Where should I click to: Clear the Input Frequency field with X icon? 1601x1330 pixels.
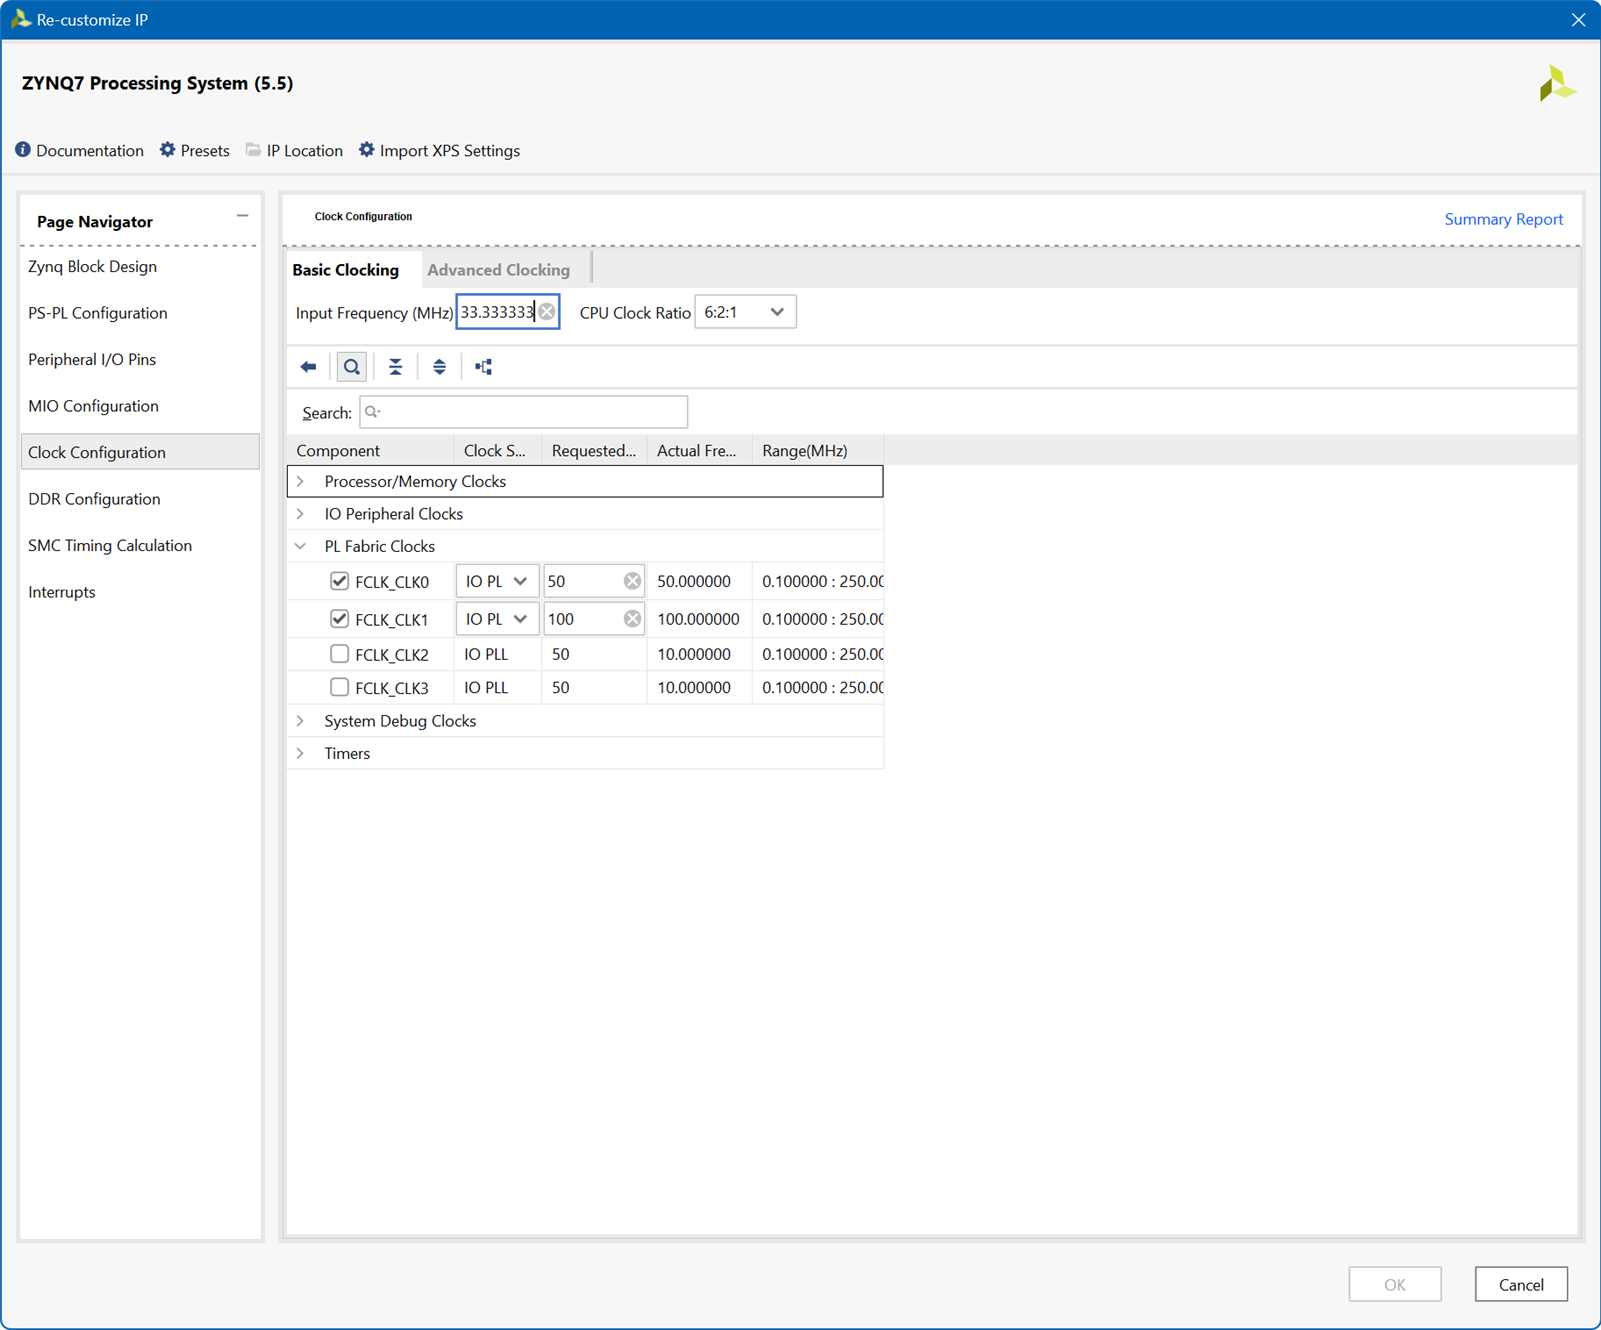(x=547, y=312)
